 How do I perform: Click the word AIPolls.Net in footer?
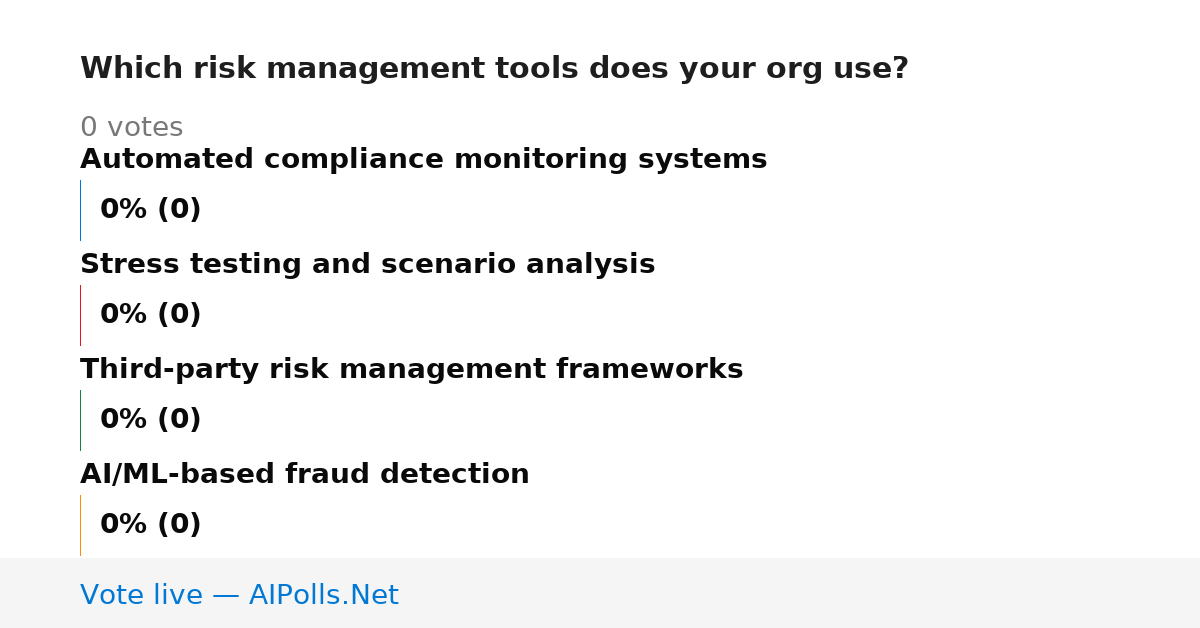pos(323,595)
